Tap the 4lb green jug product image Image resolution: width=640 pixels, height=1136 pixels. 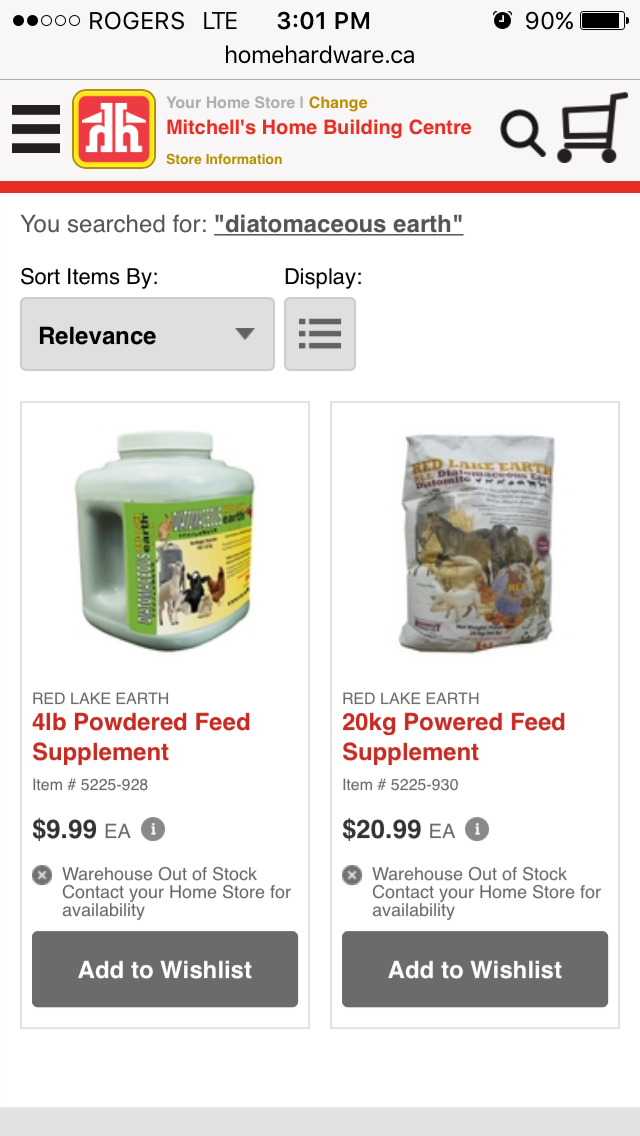[165, 541]
